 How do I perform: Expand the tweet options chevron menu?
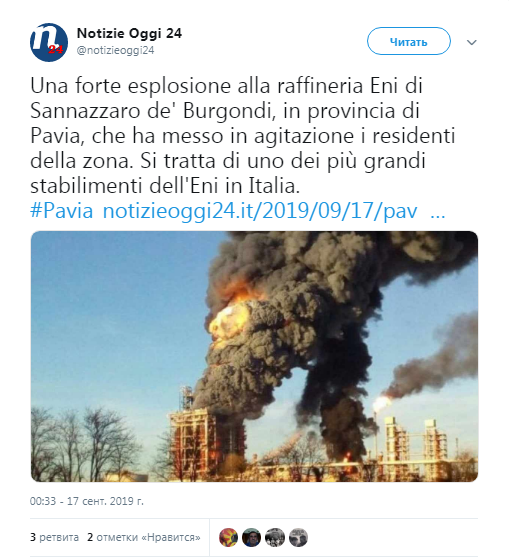point(471,43)
